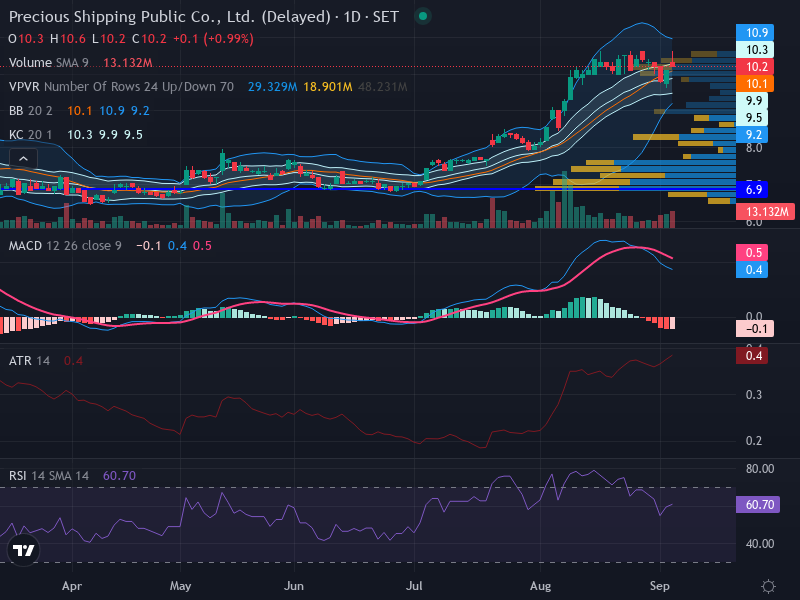The image size is (800, 600).
Task: Click the TradingView logo icon
Action: (x=23, y=550)
